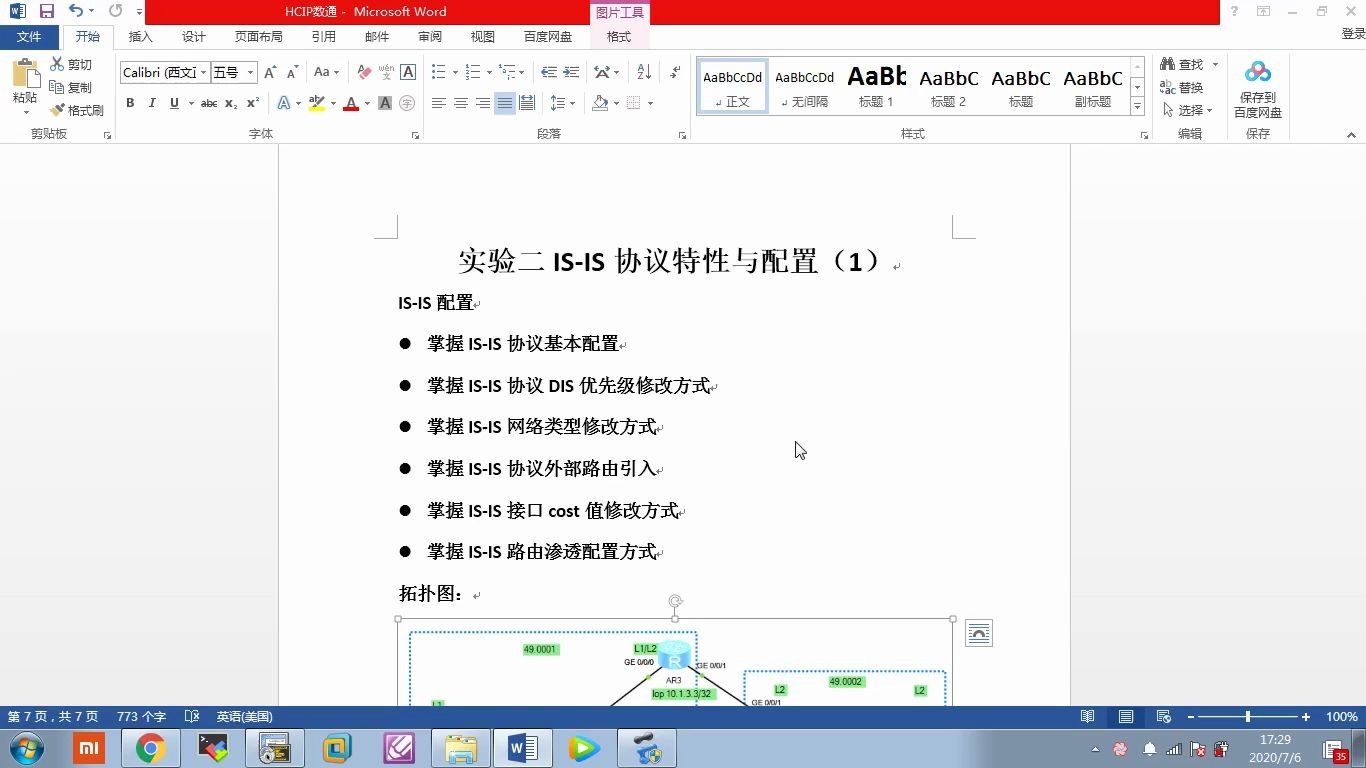Switch to the Insert (插入) tab
The image size is (1366, 768).
[141, 37]
